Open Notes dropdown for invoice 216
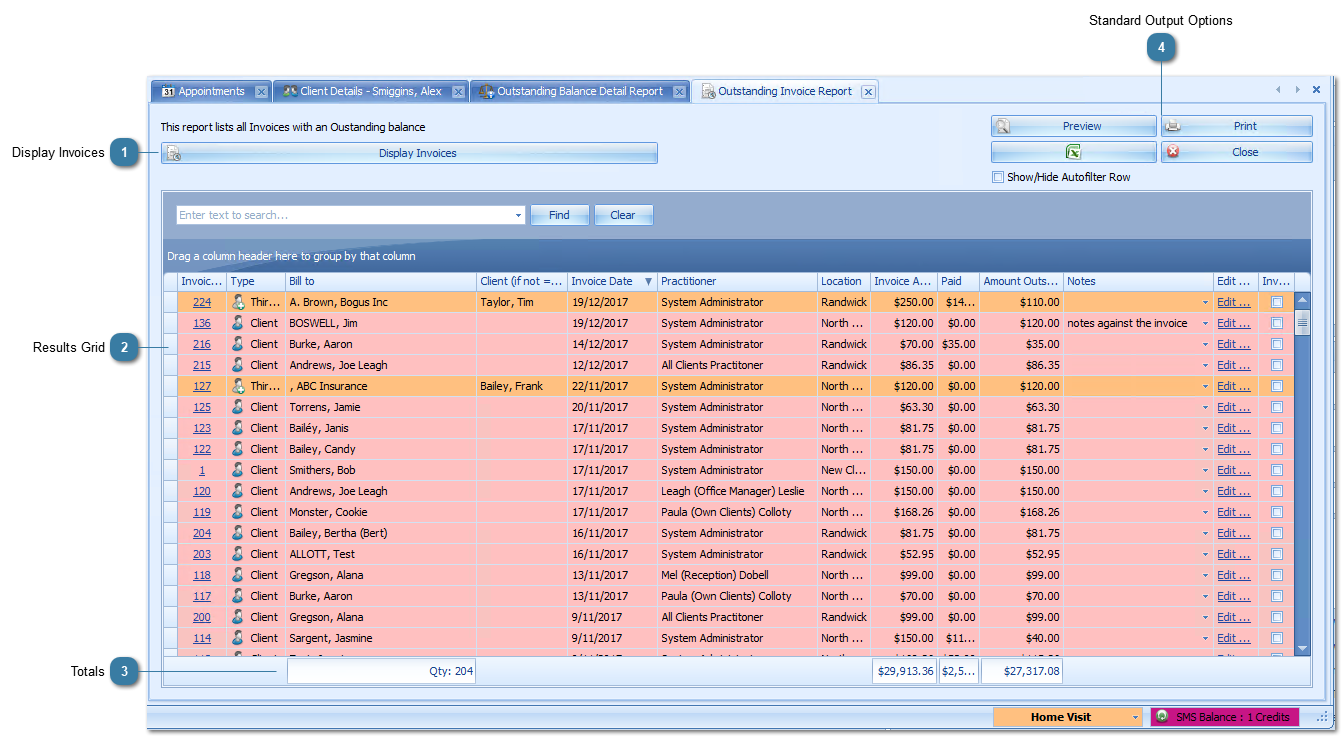Screen dimensions: 1344x739 point(1205,344)
